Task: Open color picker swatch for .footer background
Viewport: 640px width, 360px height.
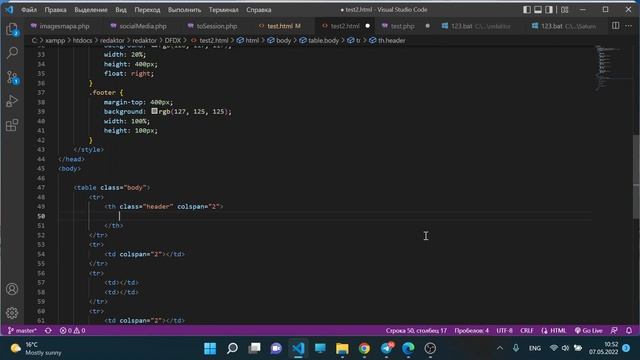Action: click(154, 111)
